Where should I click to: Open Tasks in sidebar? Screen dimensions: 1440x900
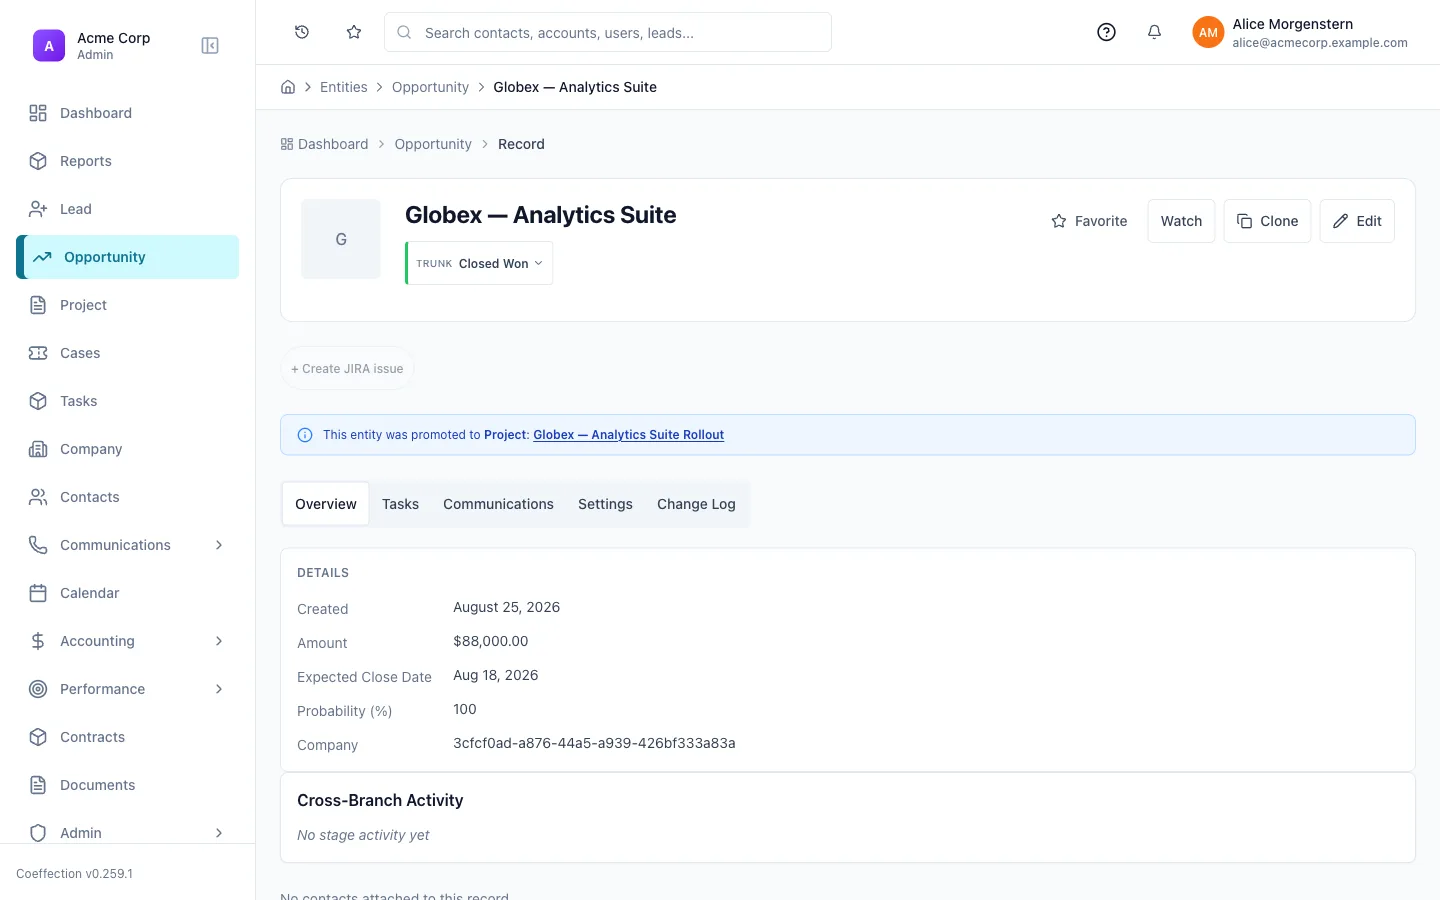point(128,401)
